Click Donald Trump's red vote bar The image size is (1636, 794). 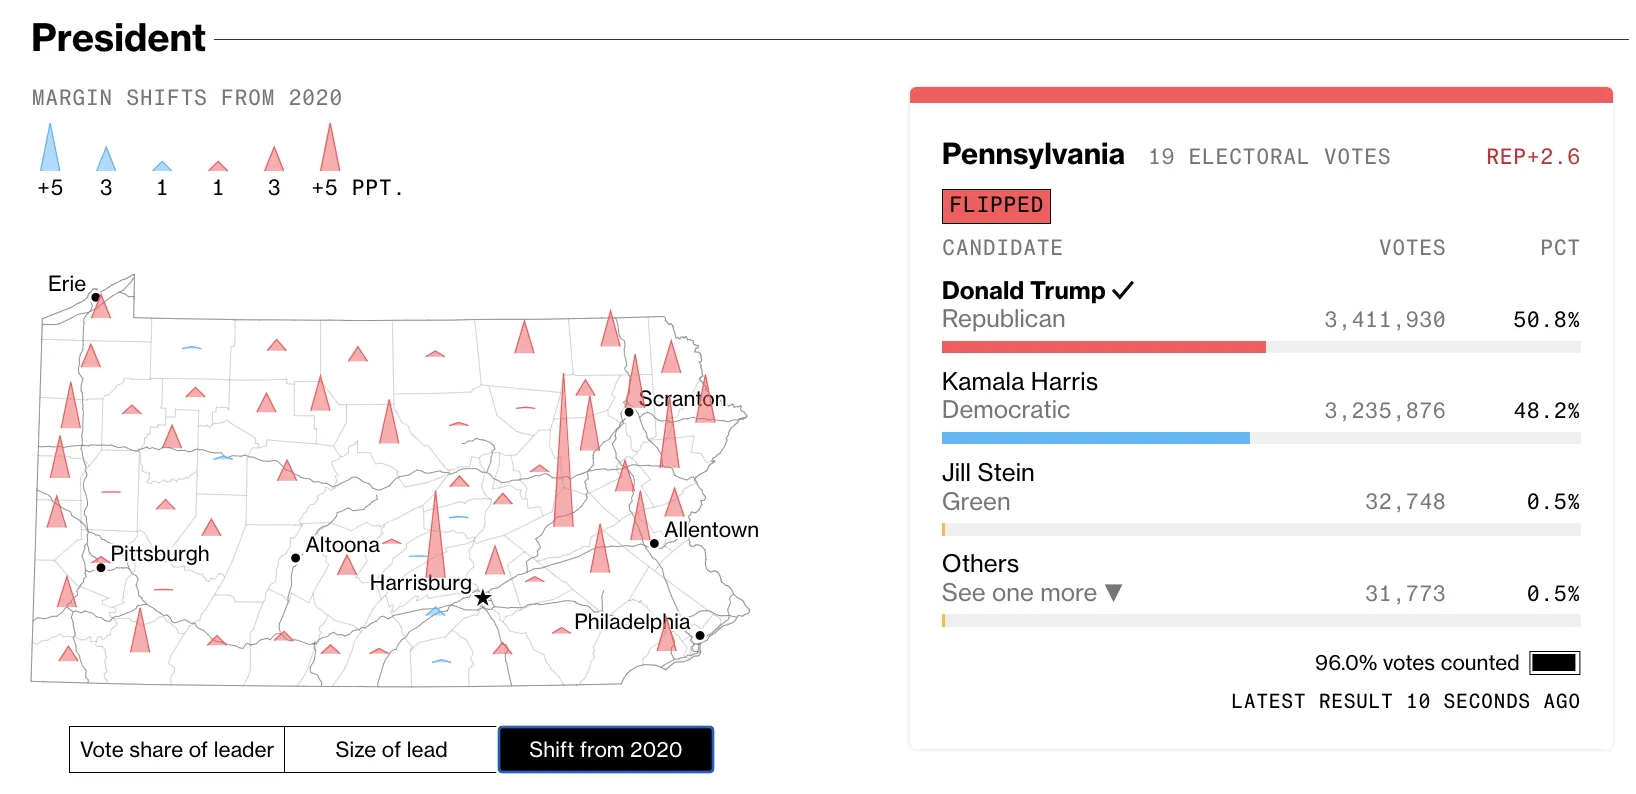coord(1103,347)
